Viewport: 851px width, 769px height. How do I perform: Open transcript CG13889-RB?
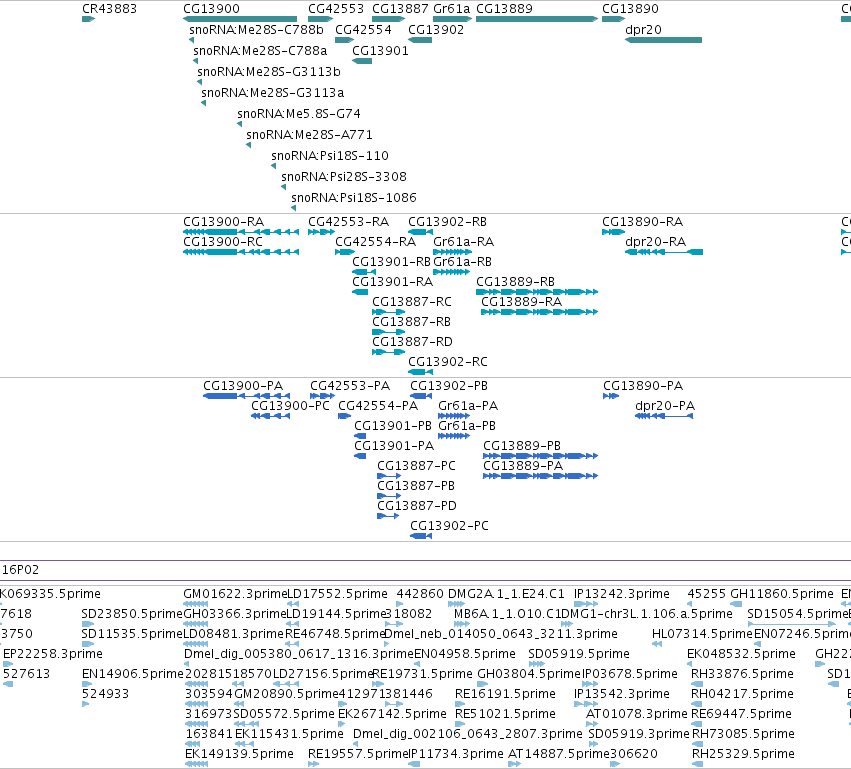click(x=537, y=292)
